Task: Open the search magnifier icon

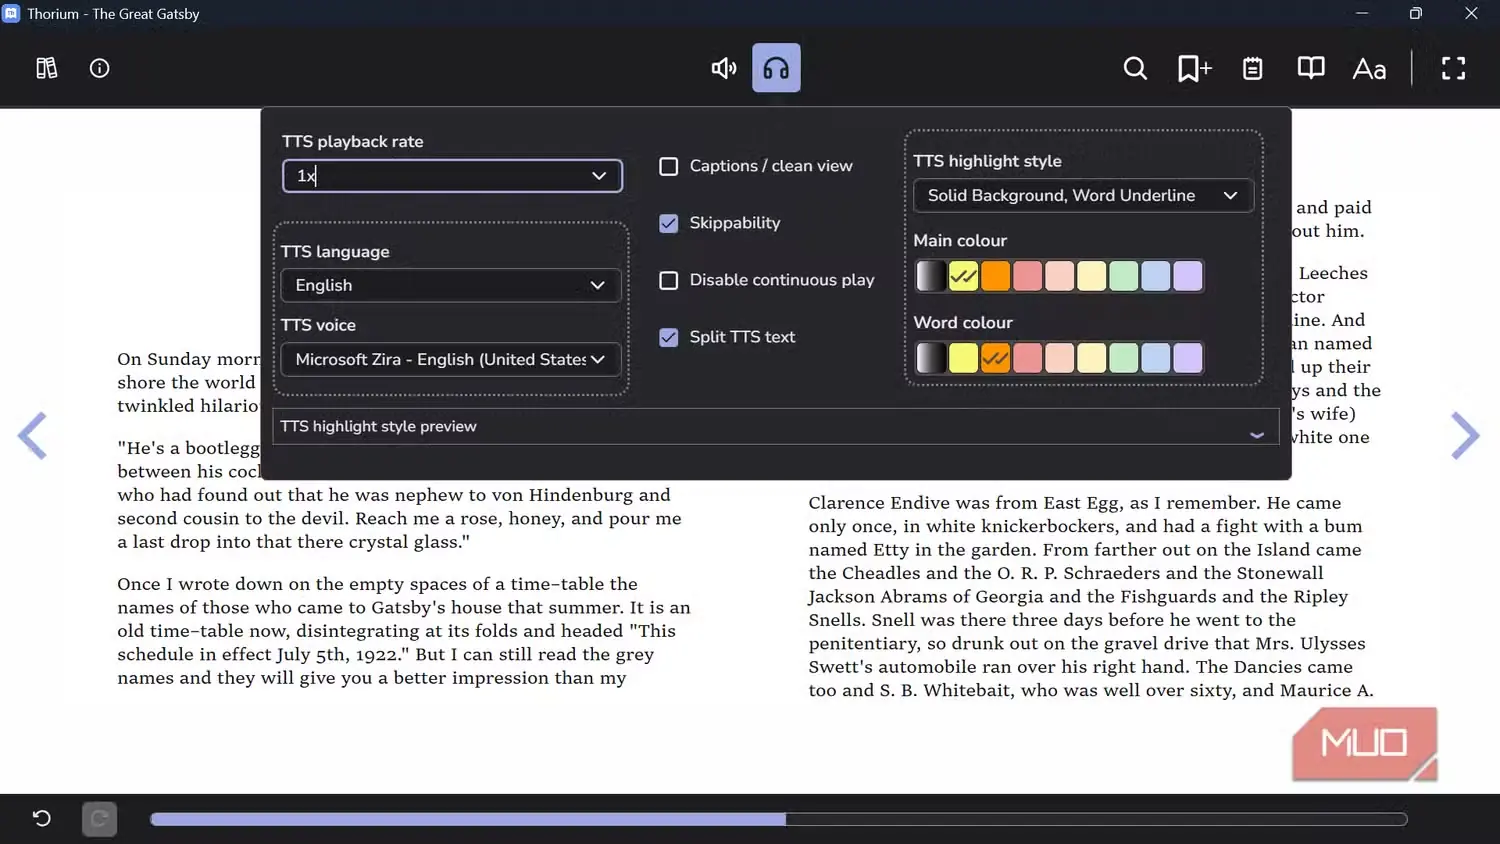Action: (x=1135, y=68)
